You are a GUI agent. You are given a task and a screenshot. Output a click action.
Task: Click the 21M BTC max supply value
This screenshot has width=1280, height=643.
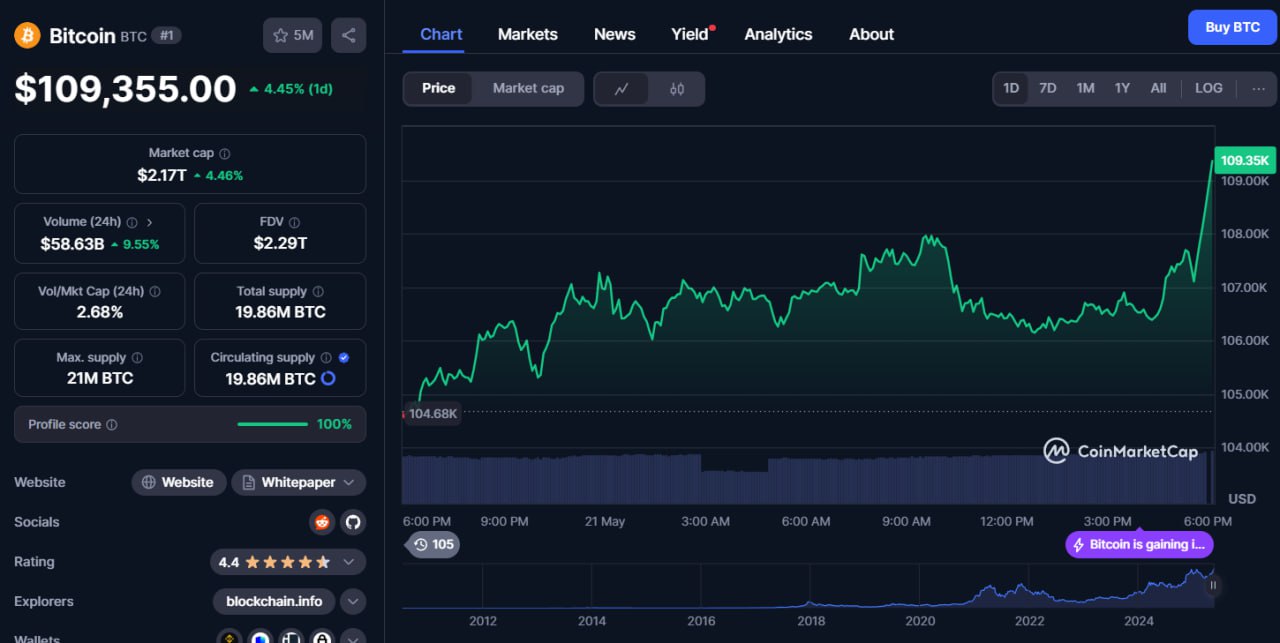pyautogui.click(x=99, y=378)
